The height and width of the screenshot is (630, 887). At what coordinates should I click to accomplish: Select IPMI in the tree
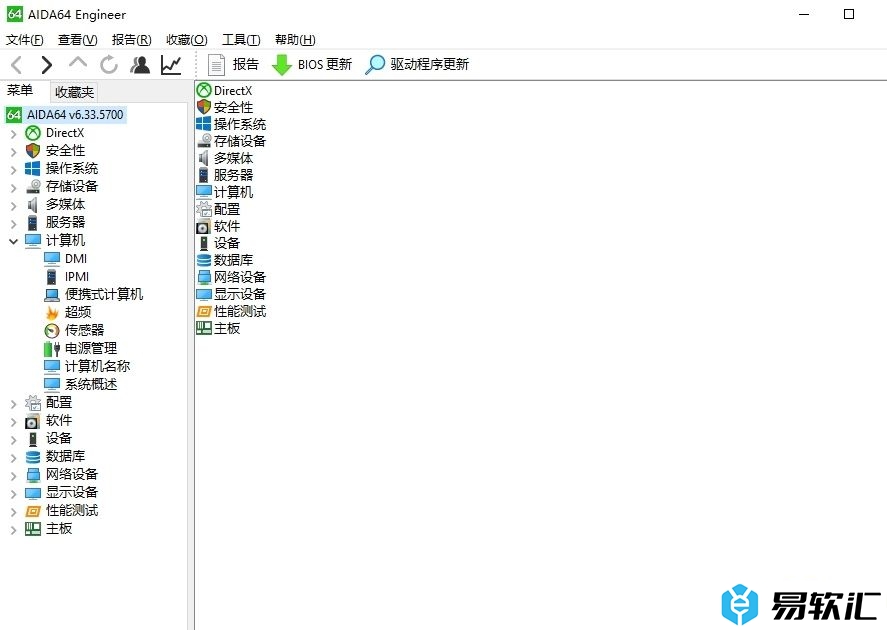[77, 277]
